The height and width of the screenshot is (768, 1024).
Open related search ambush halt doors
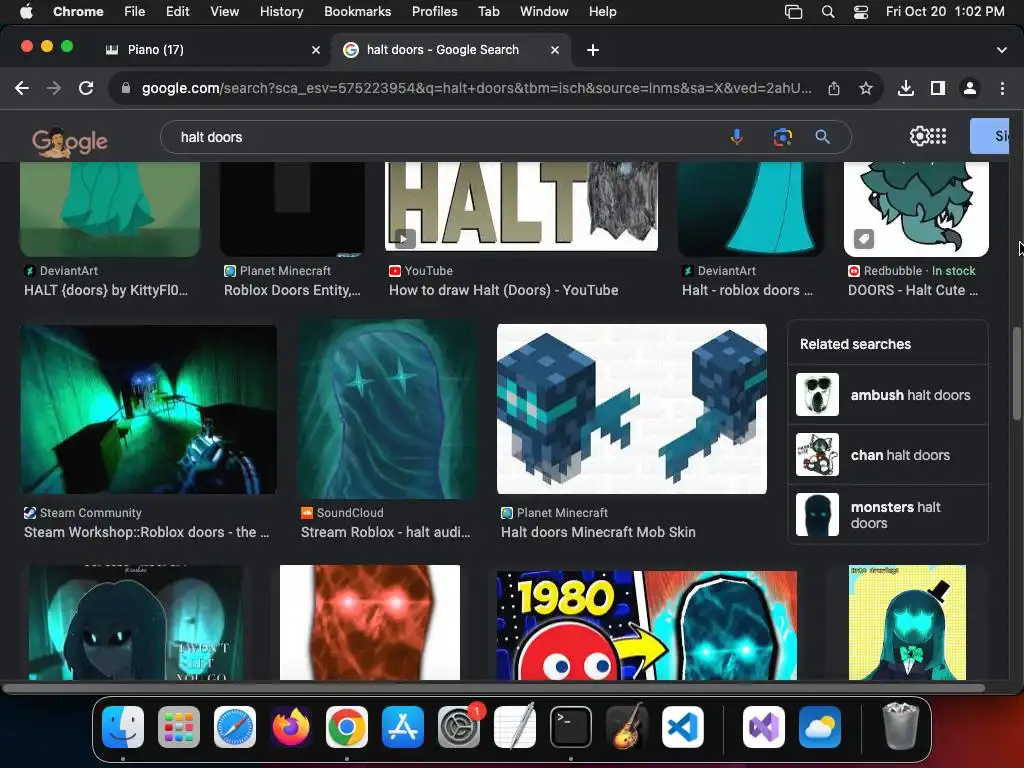[x=888, y=395]
